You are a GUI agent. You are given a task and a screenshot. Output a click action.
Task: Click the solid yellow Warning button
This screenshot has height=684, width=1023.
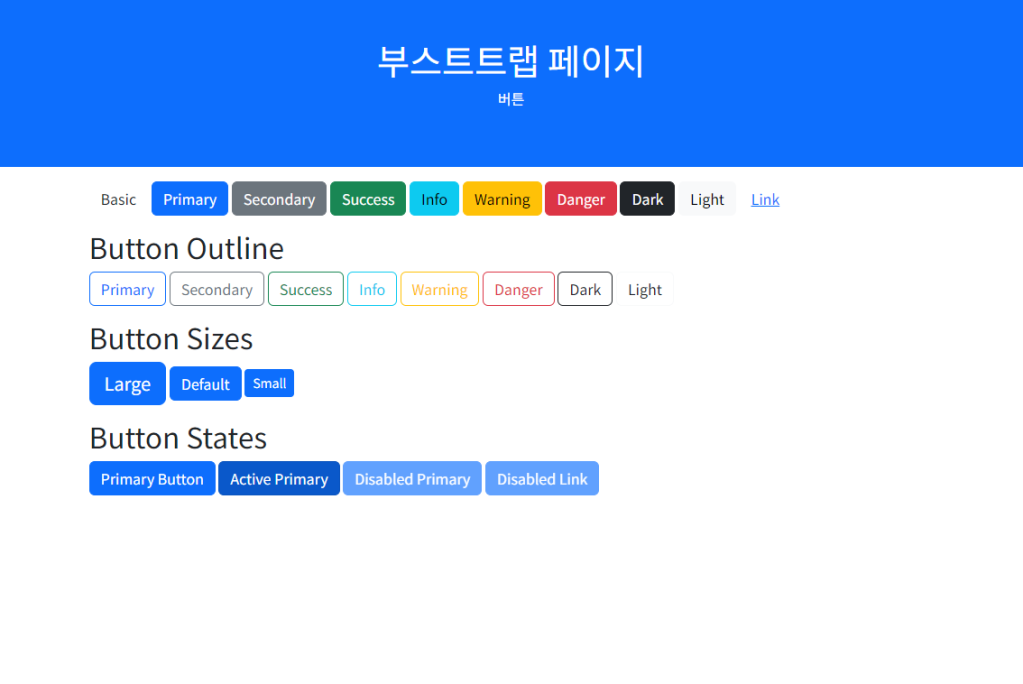pyautogui.click(x=502, y=199)
